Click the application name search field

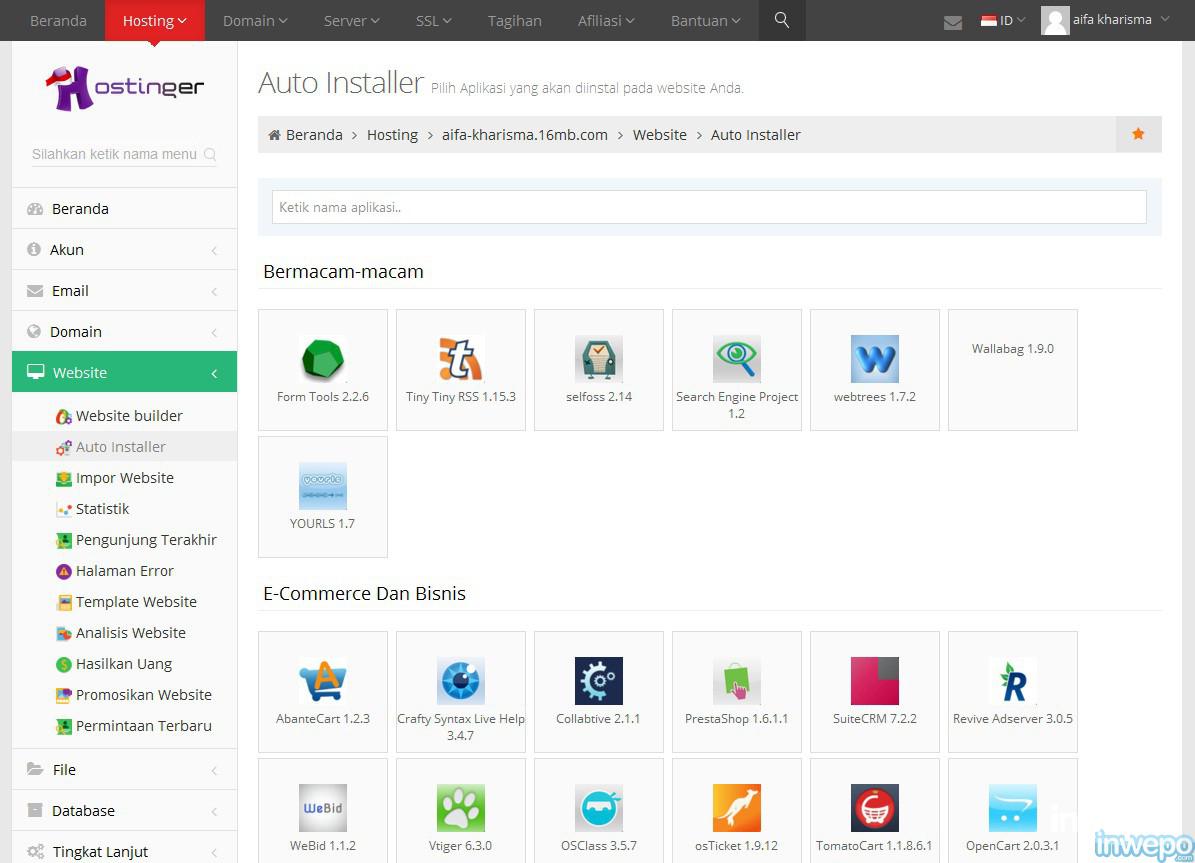click(x=709, y=207)
